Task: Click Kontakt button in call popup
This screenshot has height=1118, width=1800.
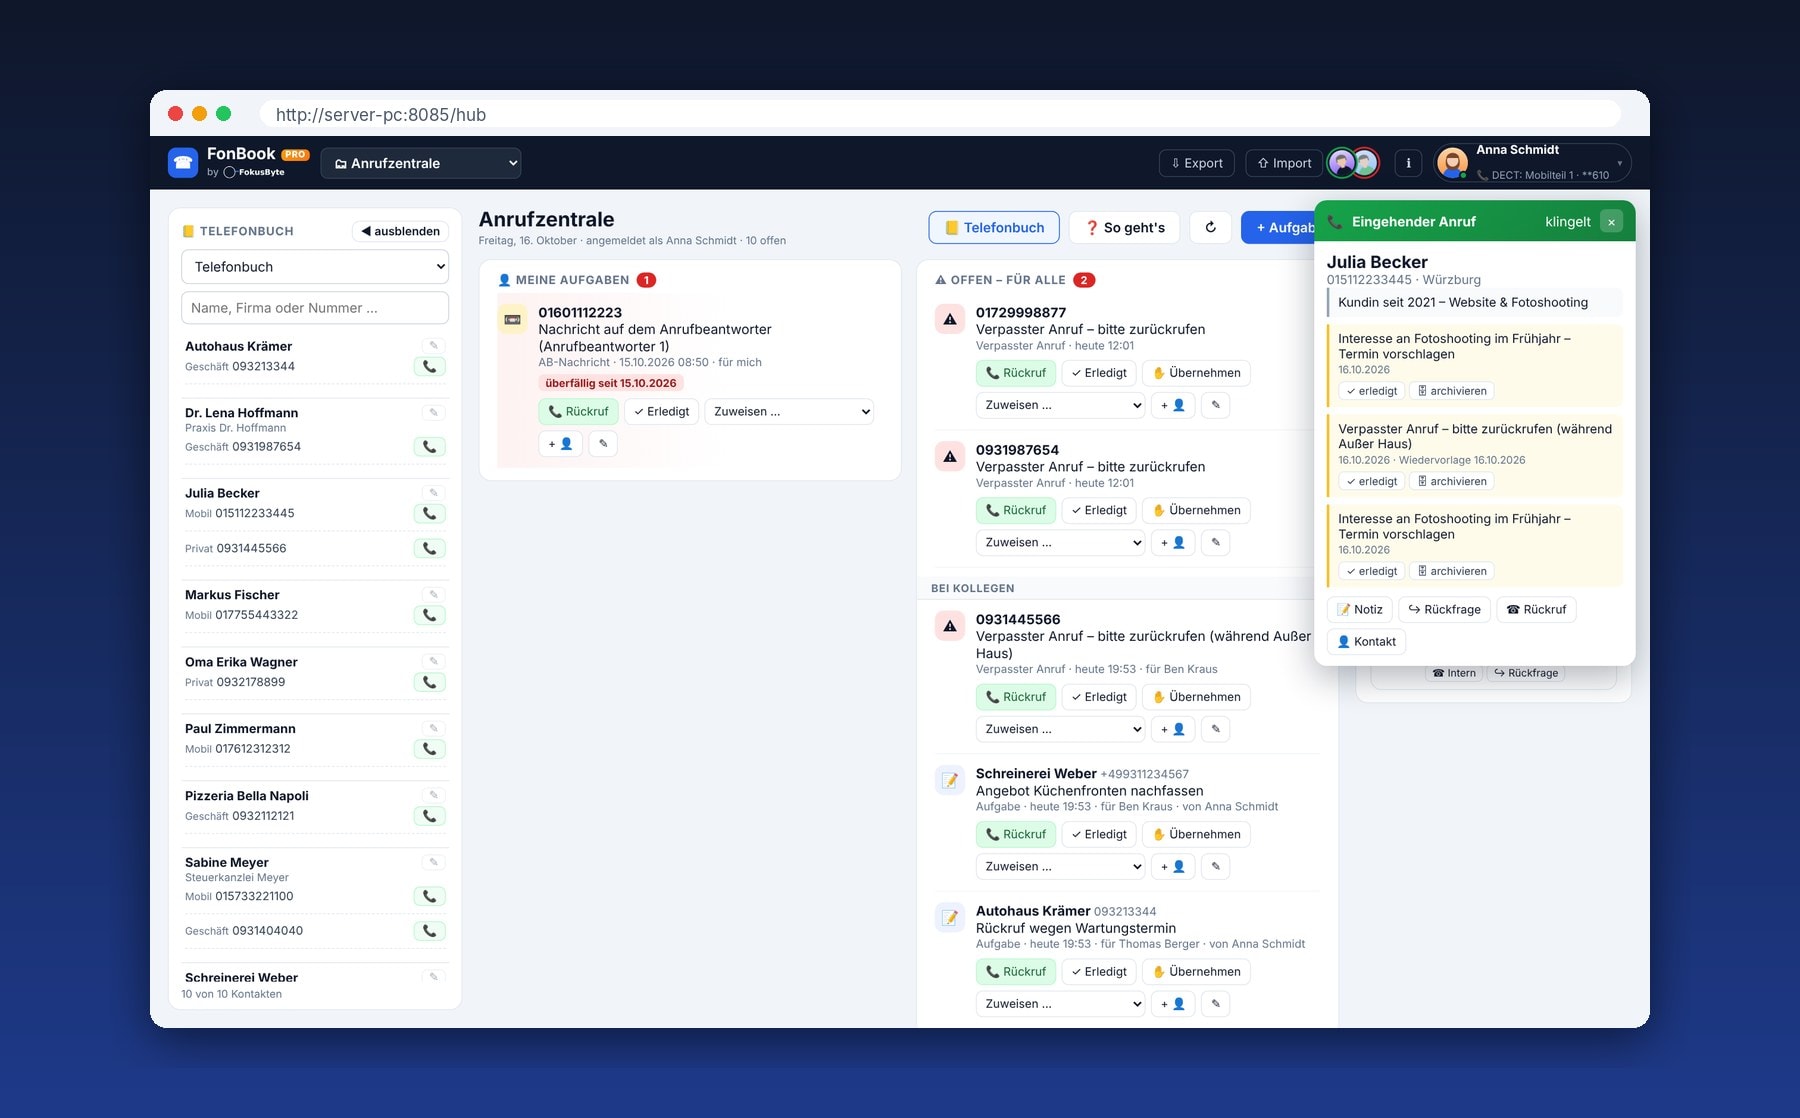Action: coord(1366,642)
